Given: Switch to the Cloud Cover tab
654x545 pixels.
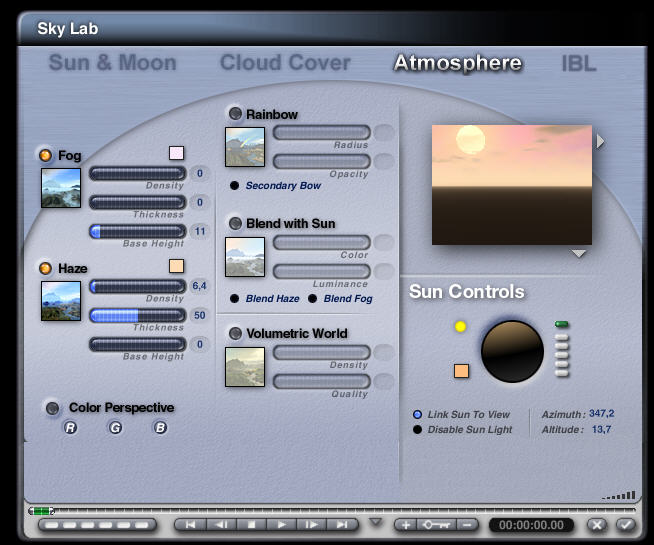Looking at the screenshot, I should coord(285,63).
